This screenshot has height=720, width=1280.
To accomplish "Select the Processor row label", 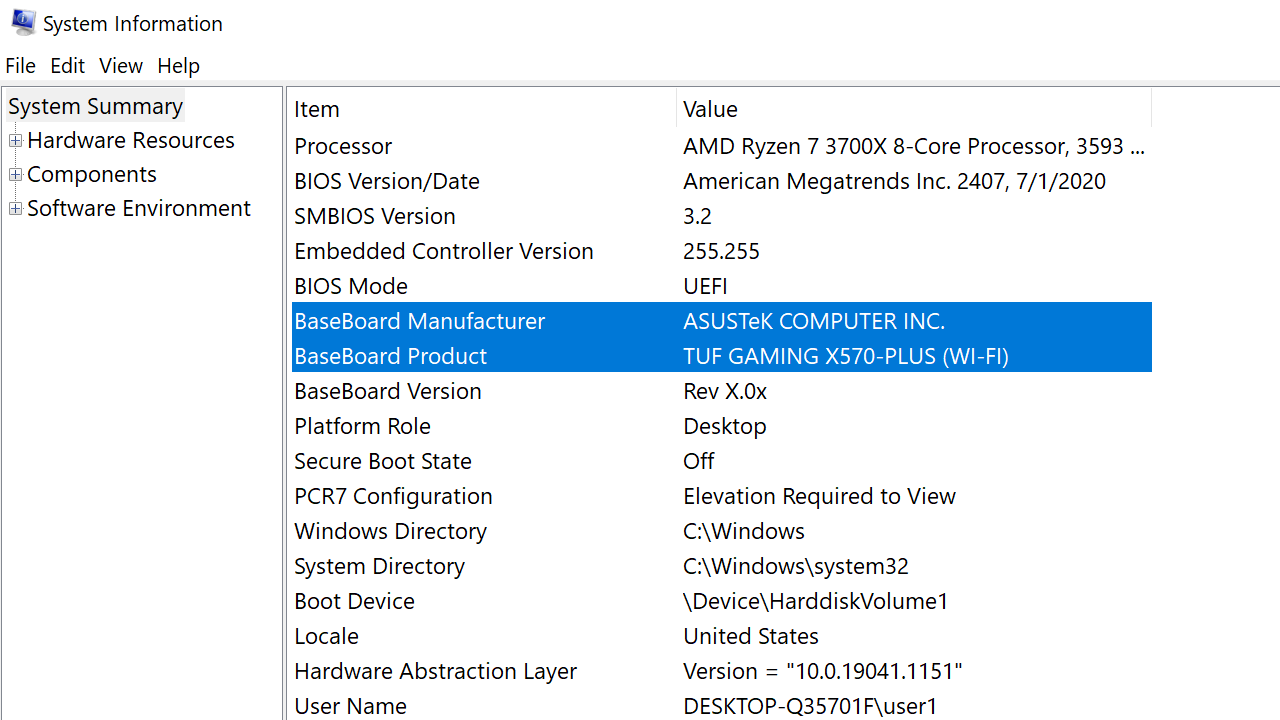I will pos(343,146).
